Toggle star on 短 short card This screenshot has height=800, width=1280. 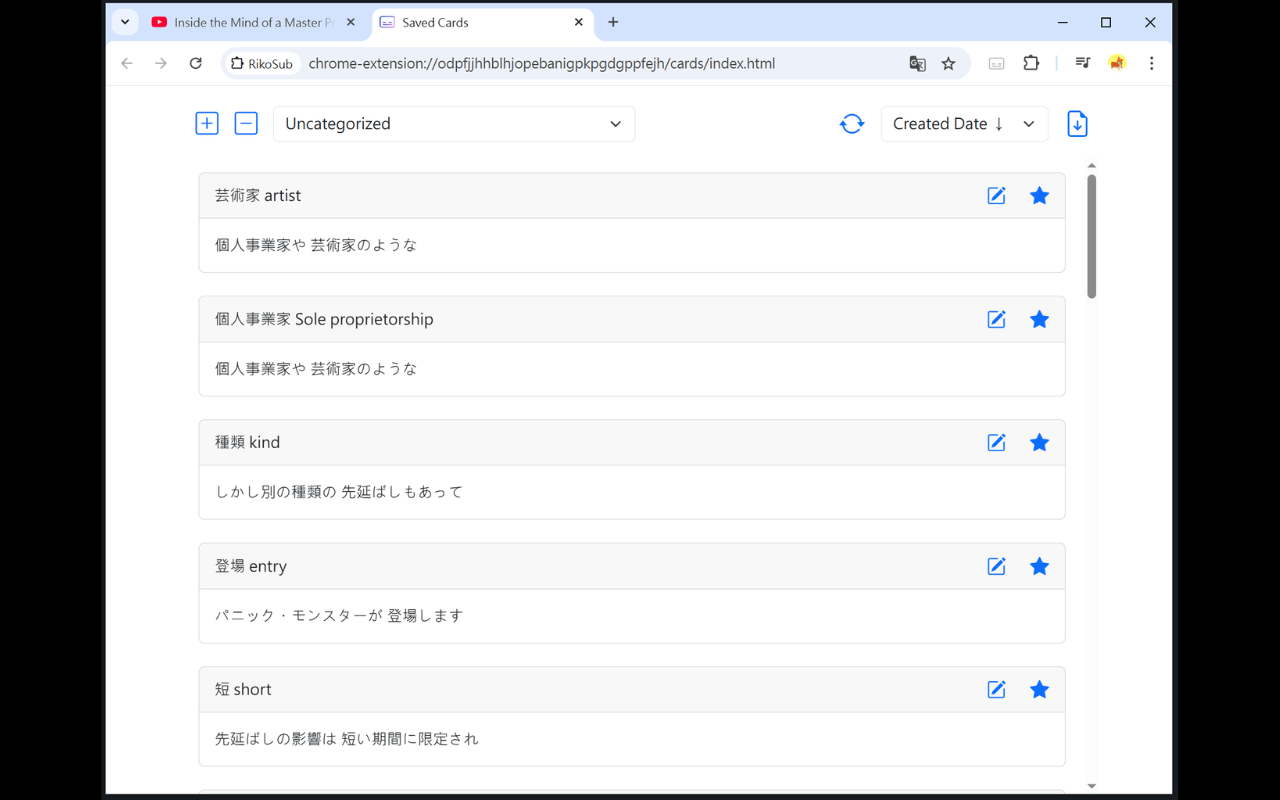tap(1040, 689)
